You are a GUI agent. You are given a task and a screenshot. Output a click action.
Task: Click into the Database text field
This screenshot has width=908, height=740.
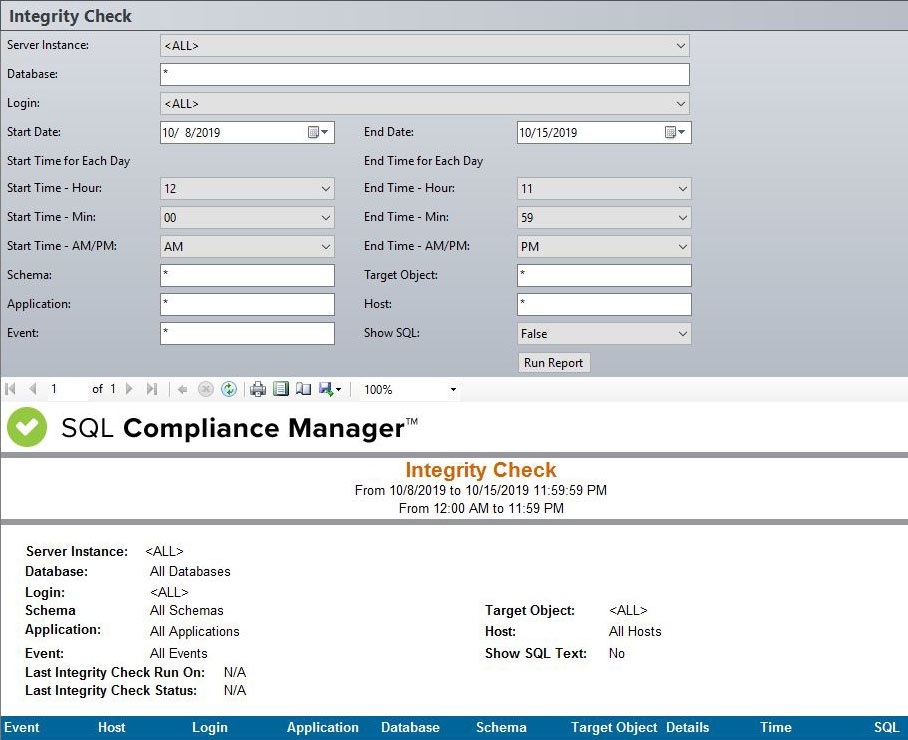point(424,74)
